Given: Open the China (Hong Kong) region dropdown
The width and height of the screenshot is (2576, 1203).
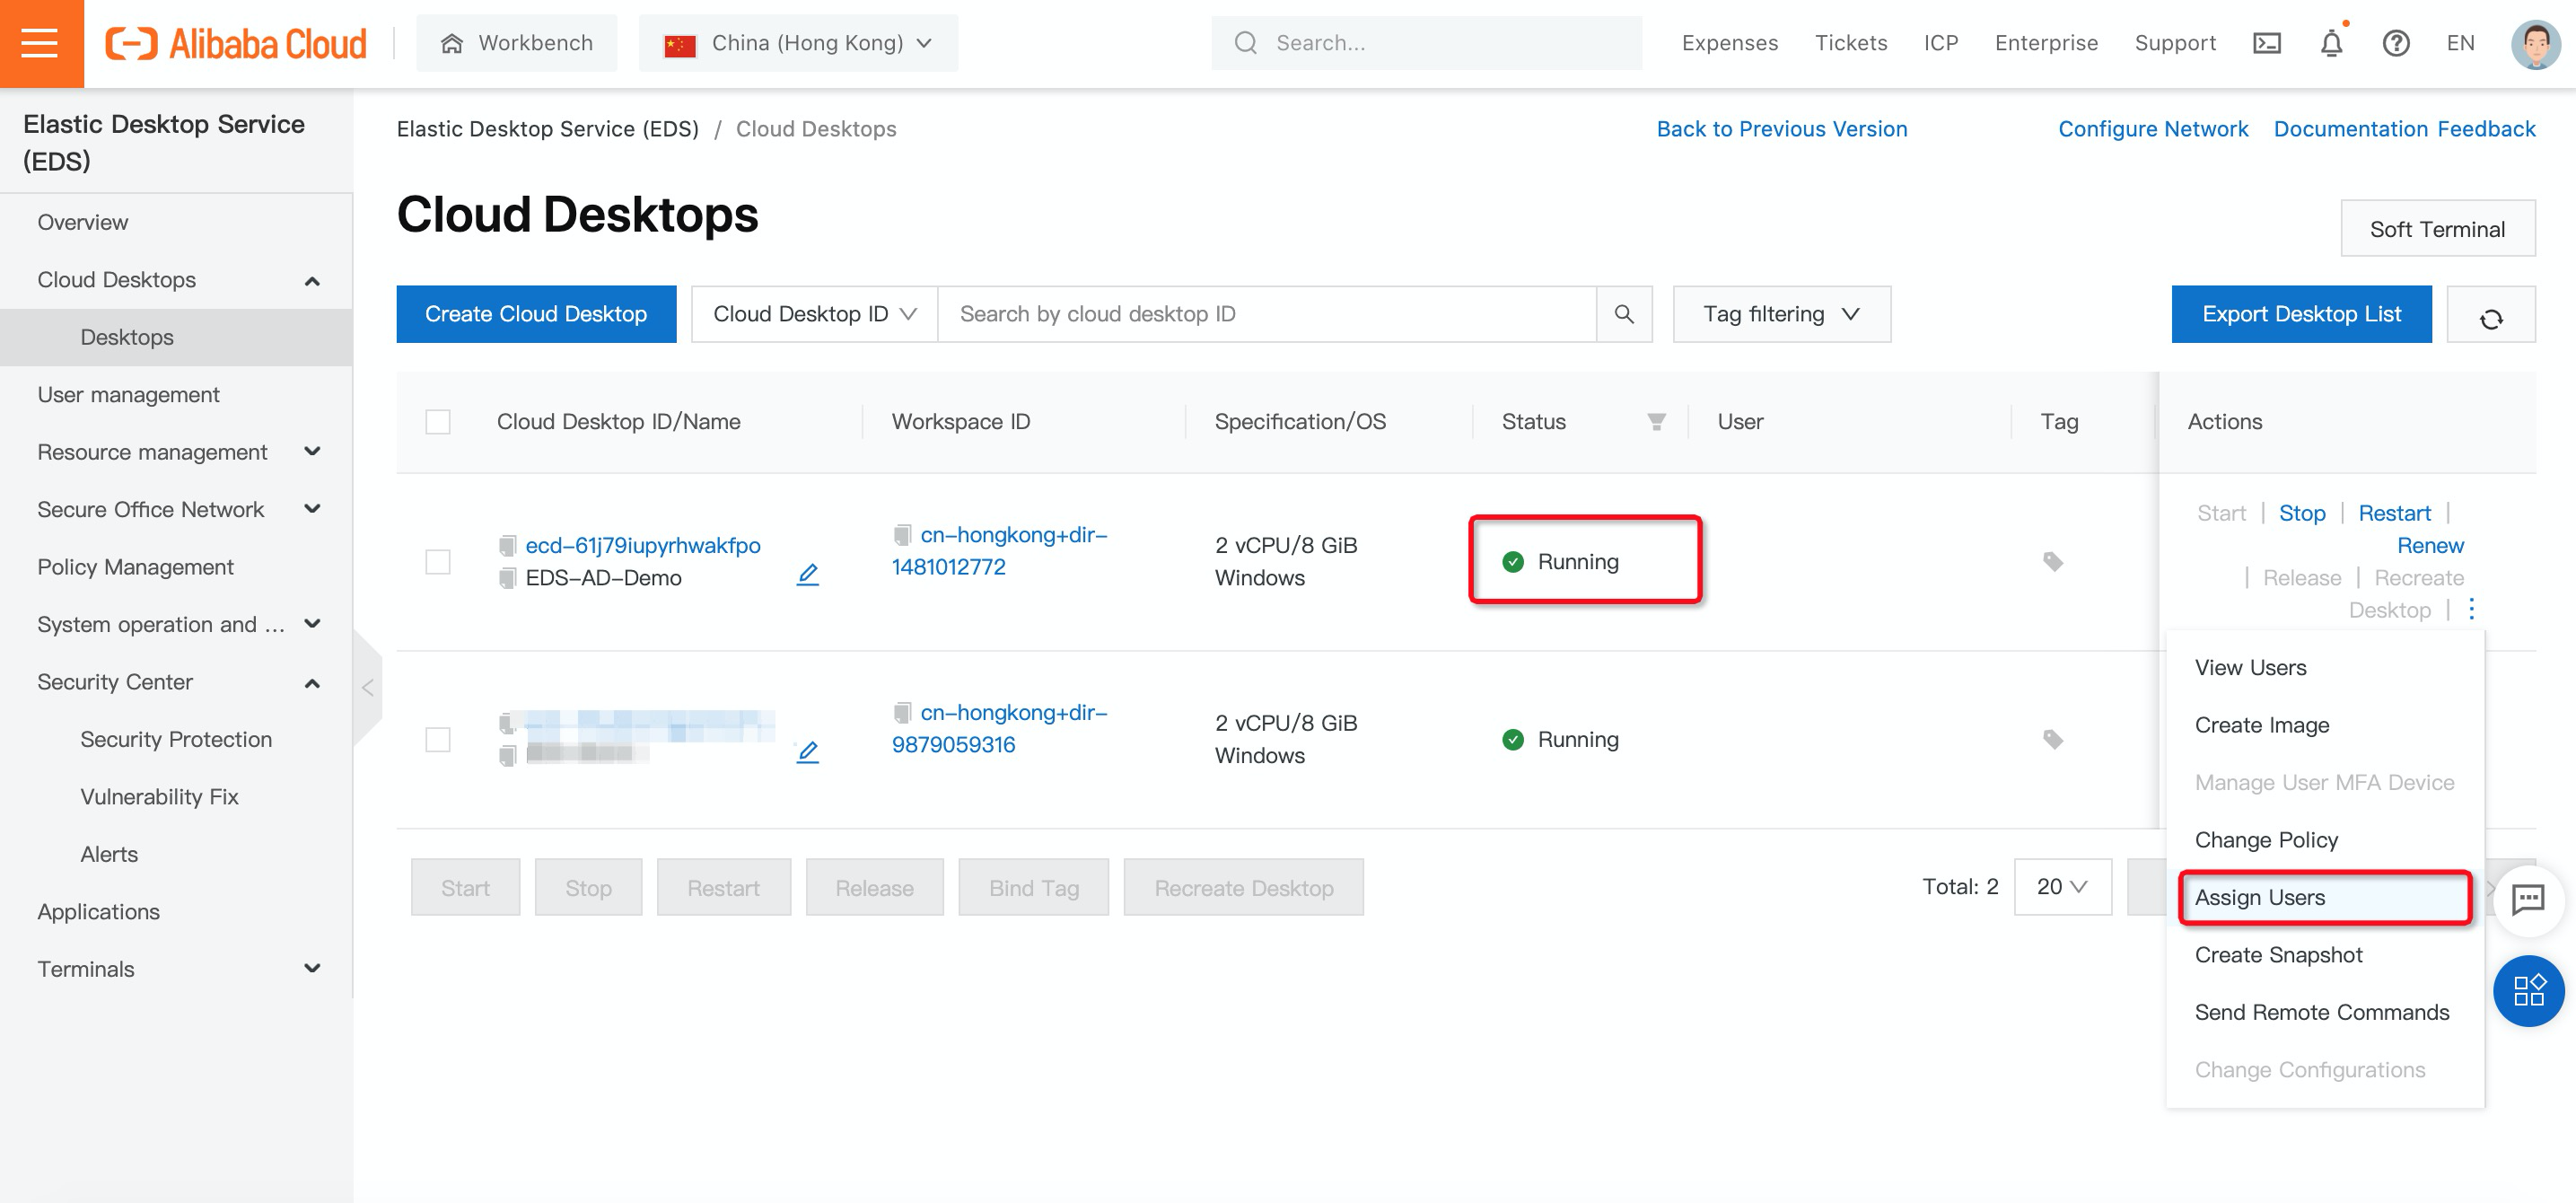Looking at the screenshot, I should [x=797, y=43].
